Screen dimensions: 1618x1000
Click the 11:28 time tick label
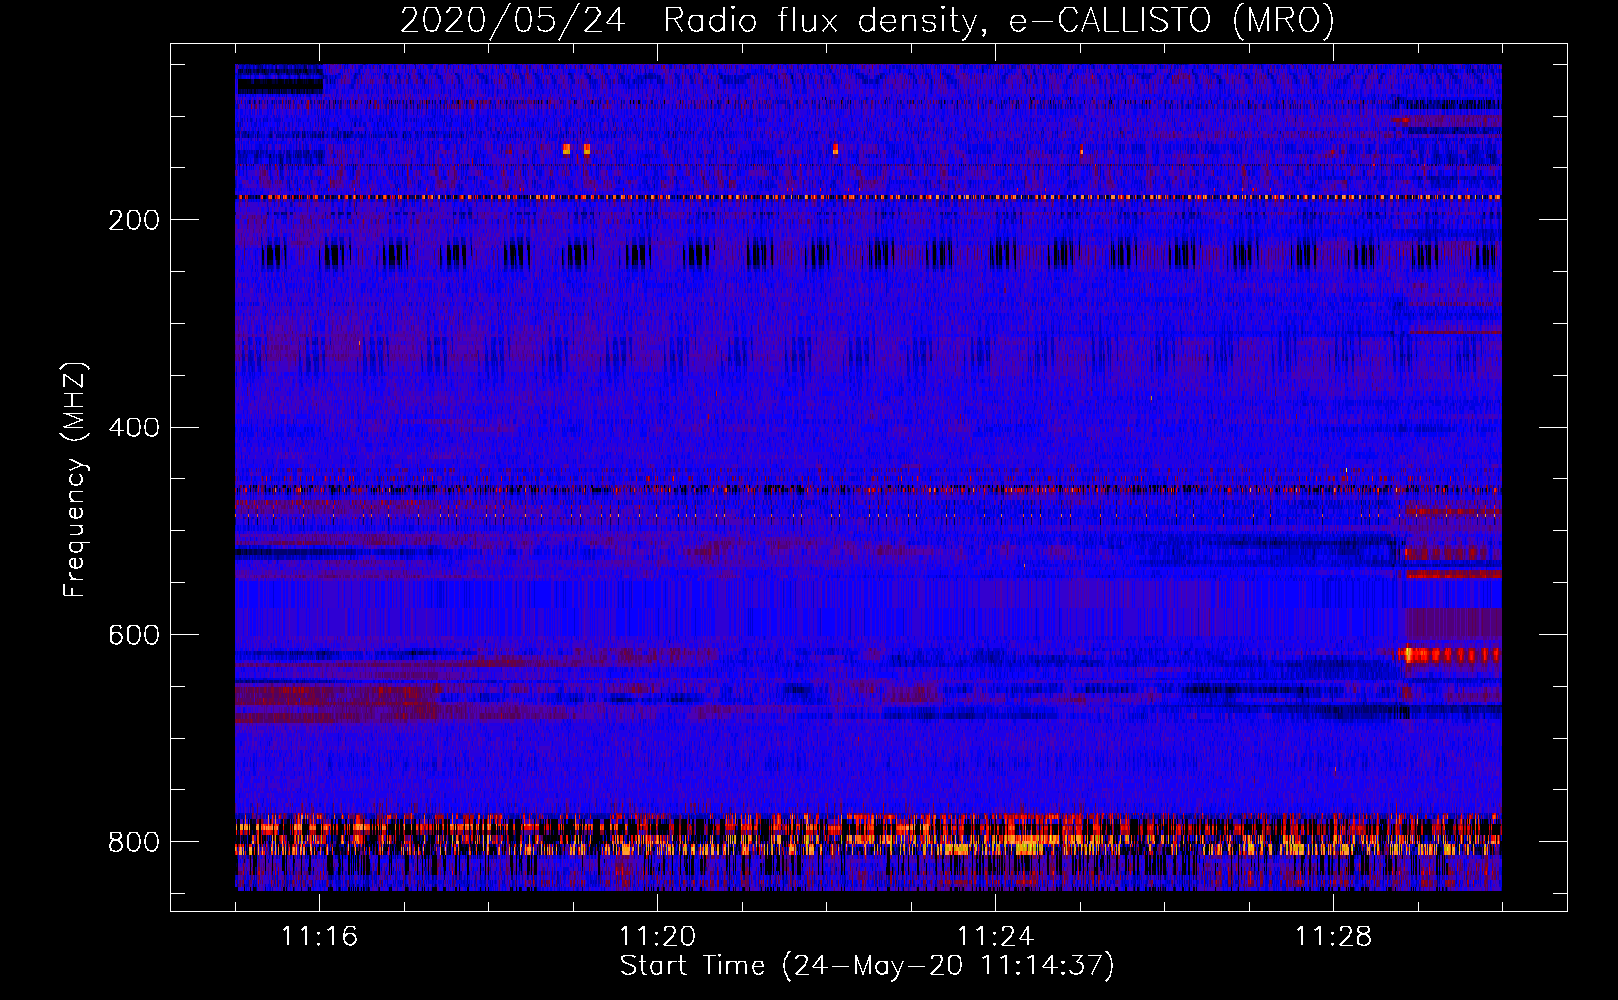click(x=1333, y=936)
